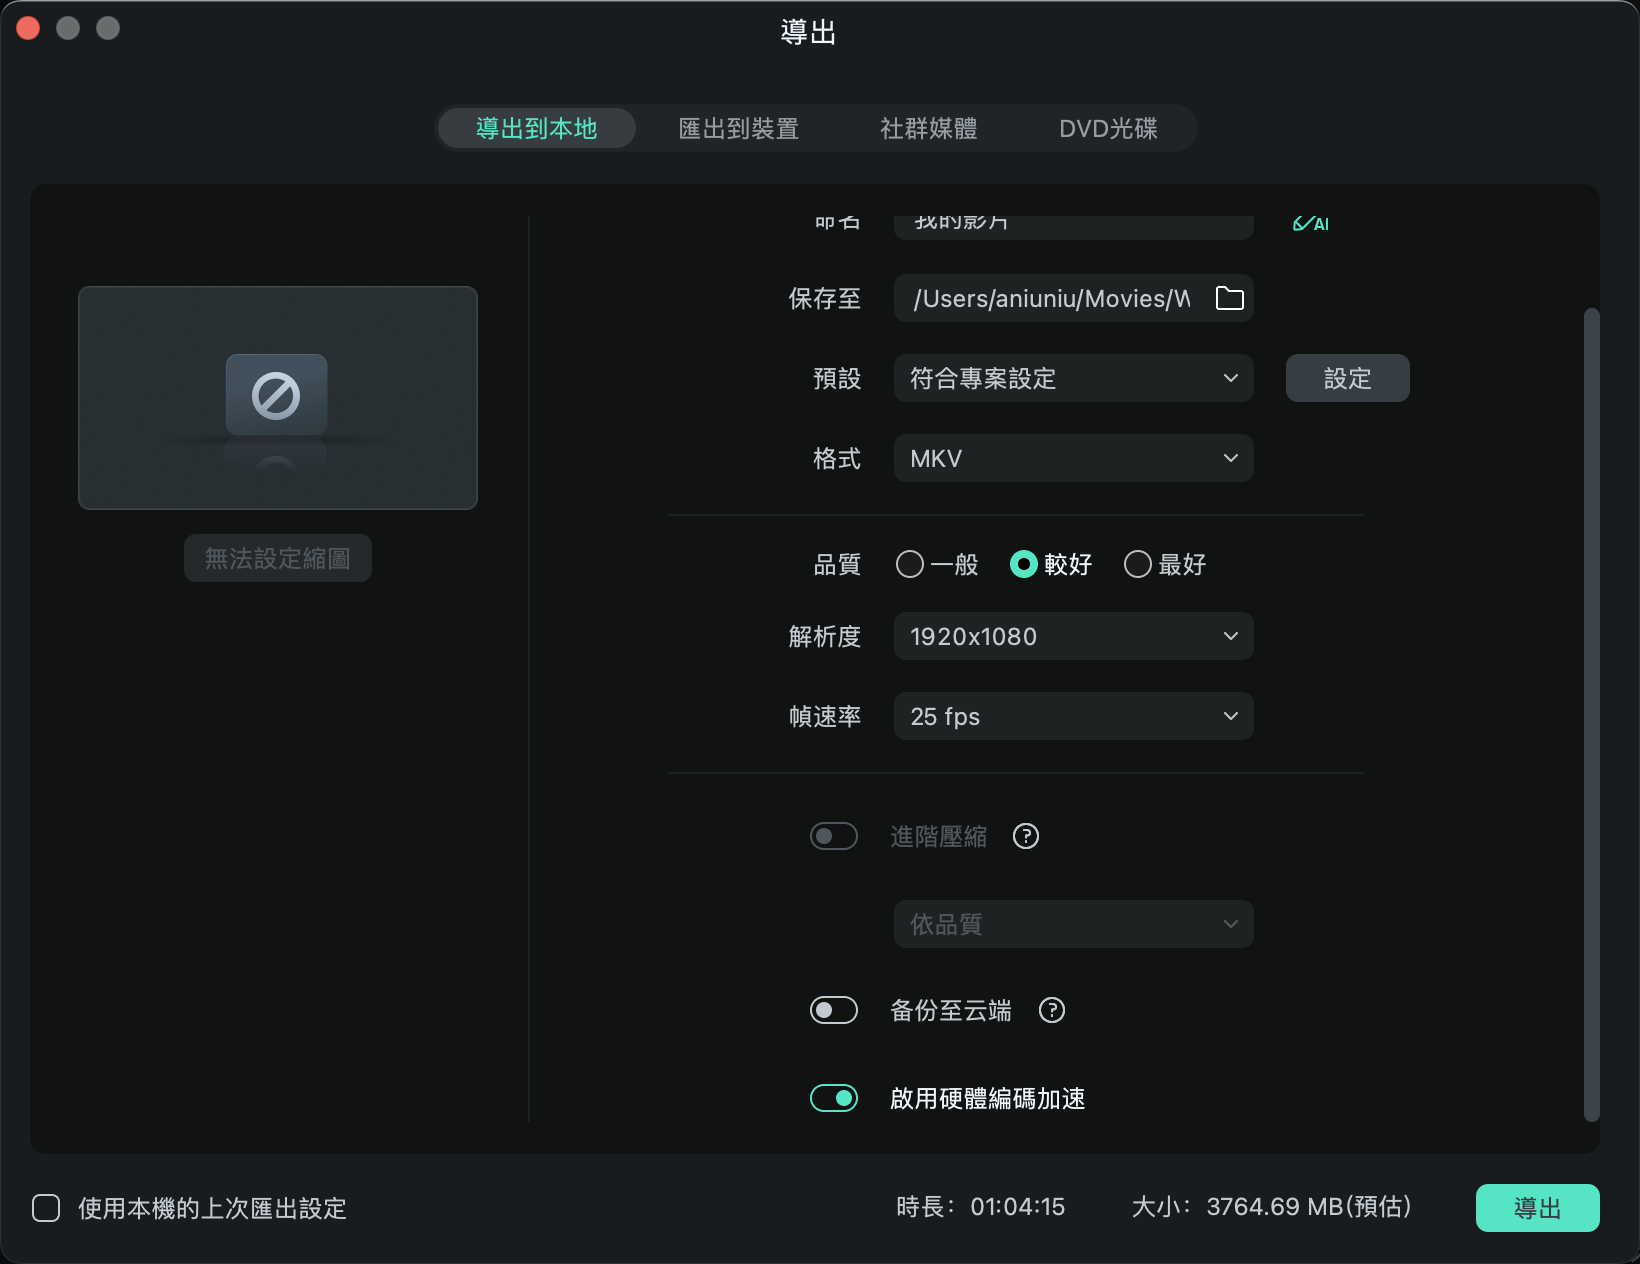Toggle the 進階壓縮 switch
The width and height of the screenshot is (1640, 1264).
(834, 836)
